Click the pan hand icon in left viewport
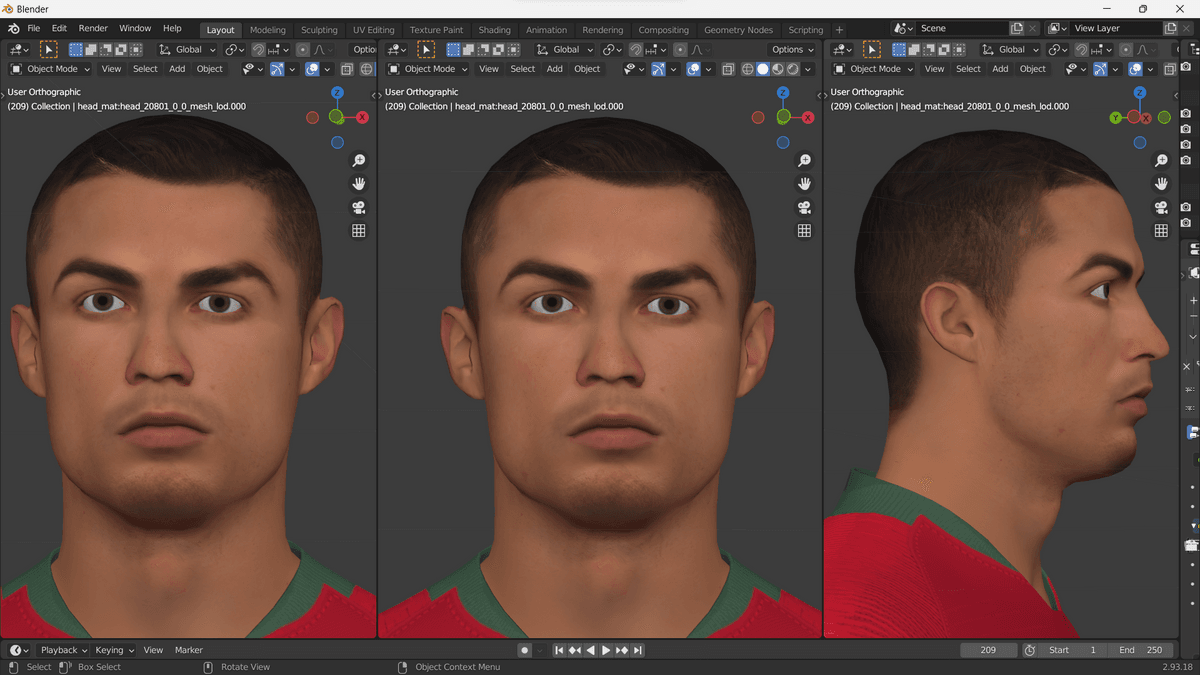Screen dimensions: 1200x675 (358, 184)
